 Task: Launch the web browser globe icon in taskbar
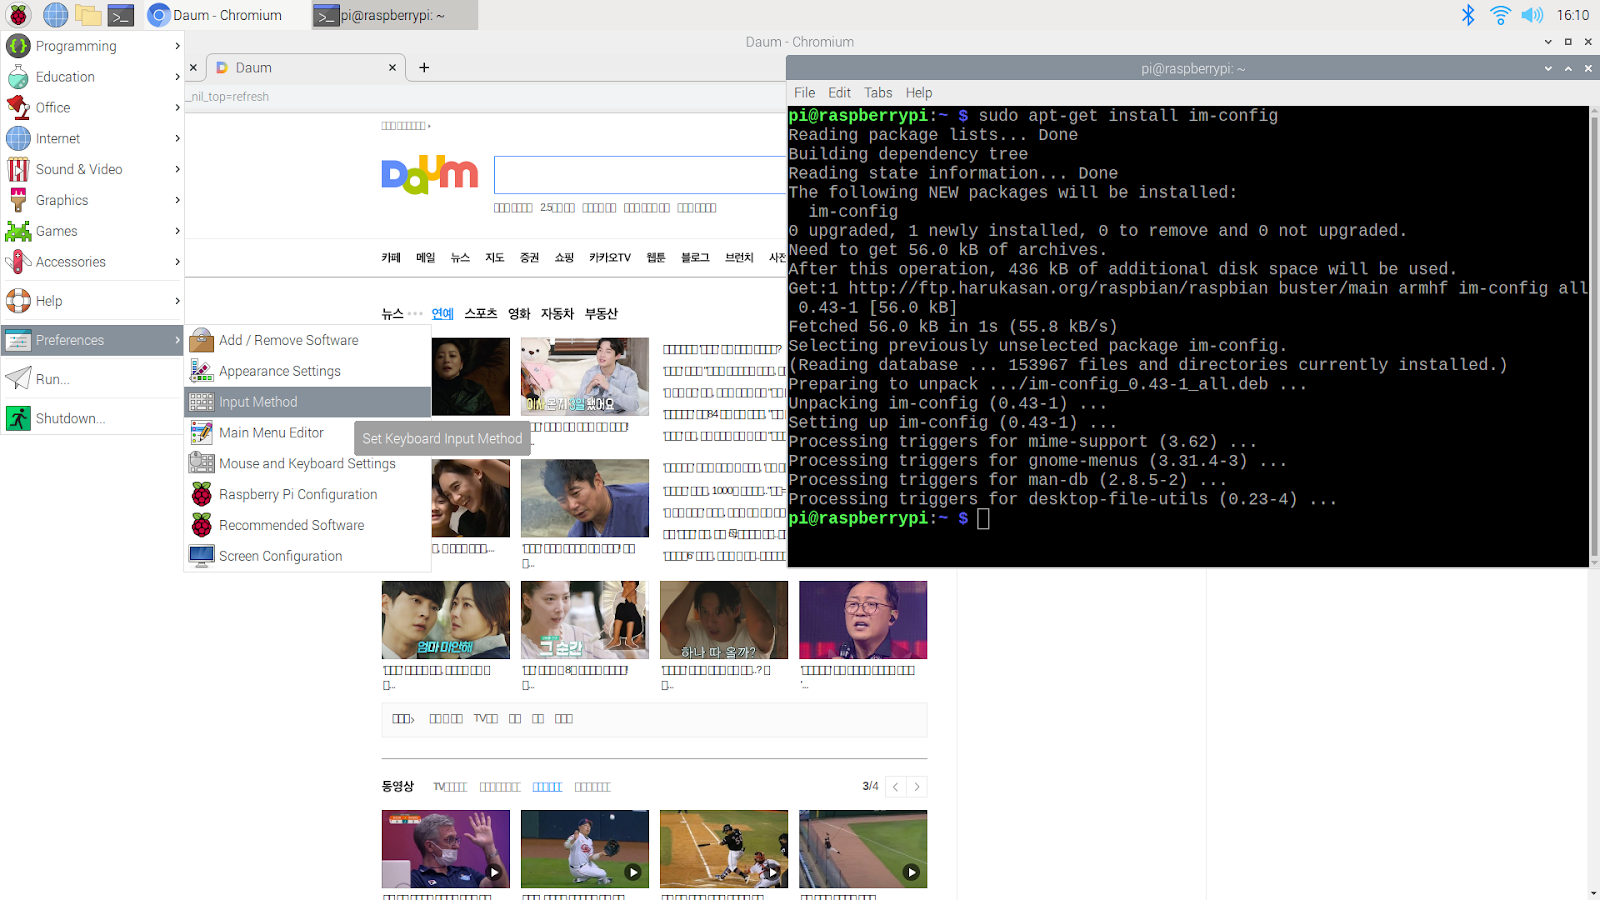coord(56,15)
